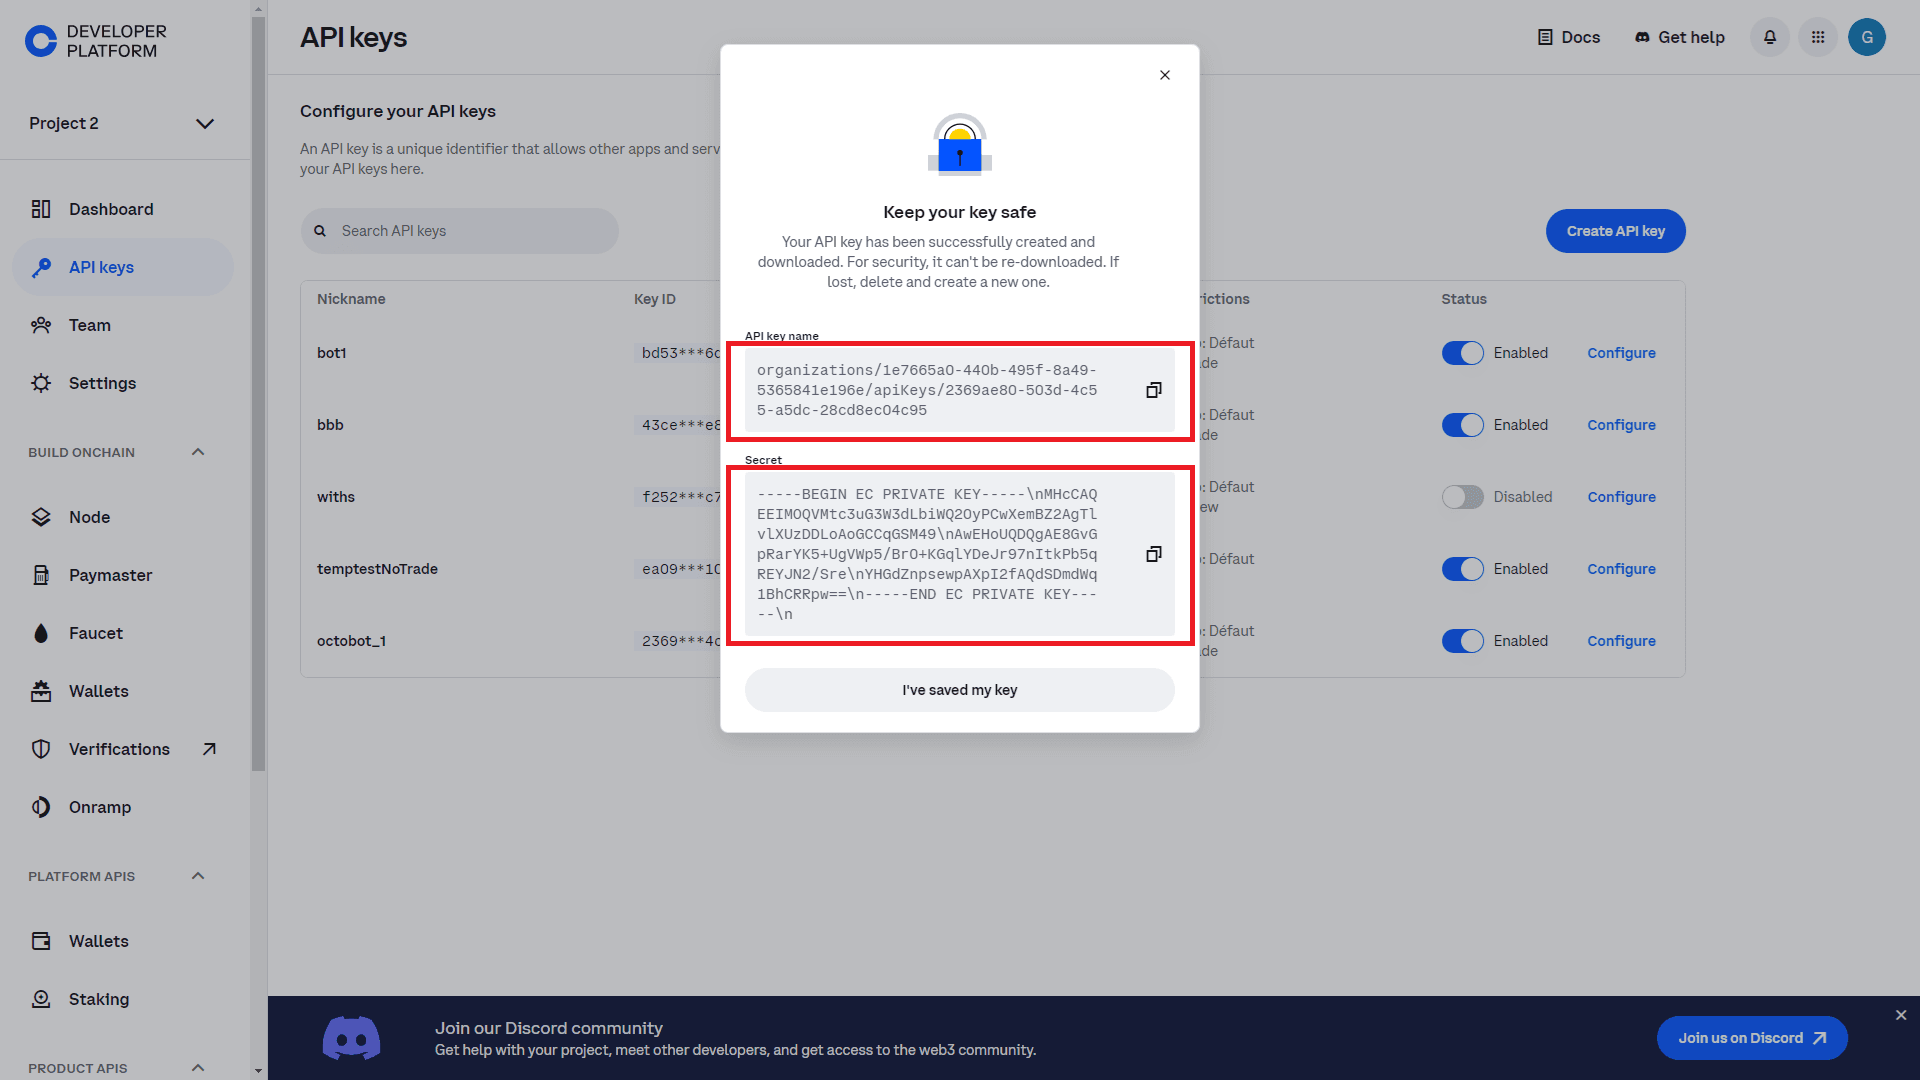This screenshot has height=1080, width=1920.
Task: Click the Create API key button
Action: pyautogui.click(x=1616, y=231)
